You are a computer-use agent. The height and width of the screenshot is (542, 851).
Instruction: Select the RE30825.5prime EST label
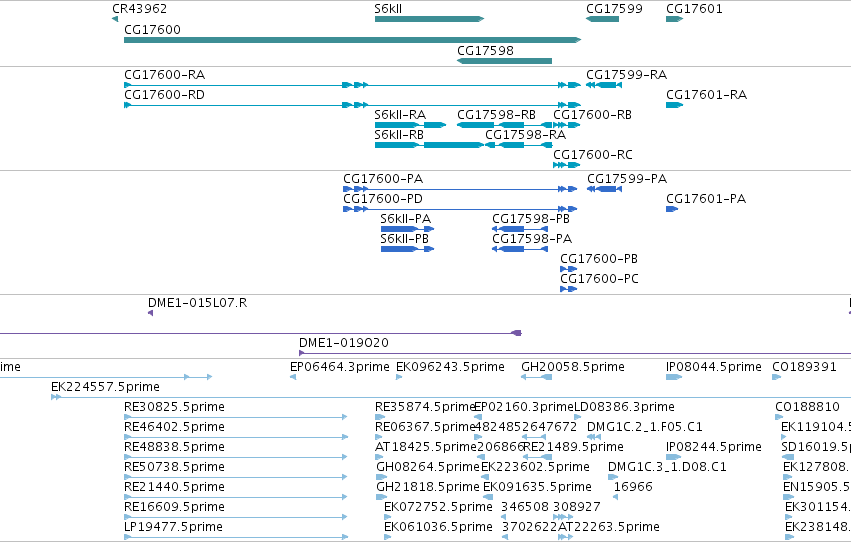tap(174, 407)
